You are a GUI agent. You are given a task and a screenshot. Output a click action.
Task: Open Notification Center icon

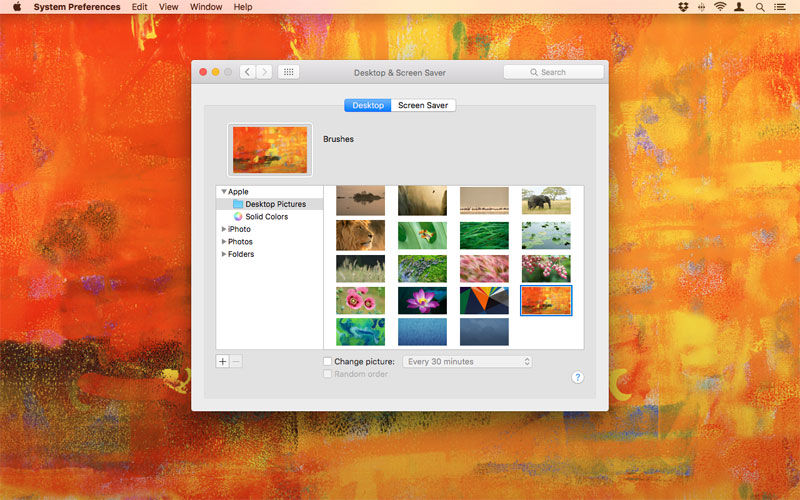780,7
